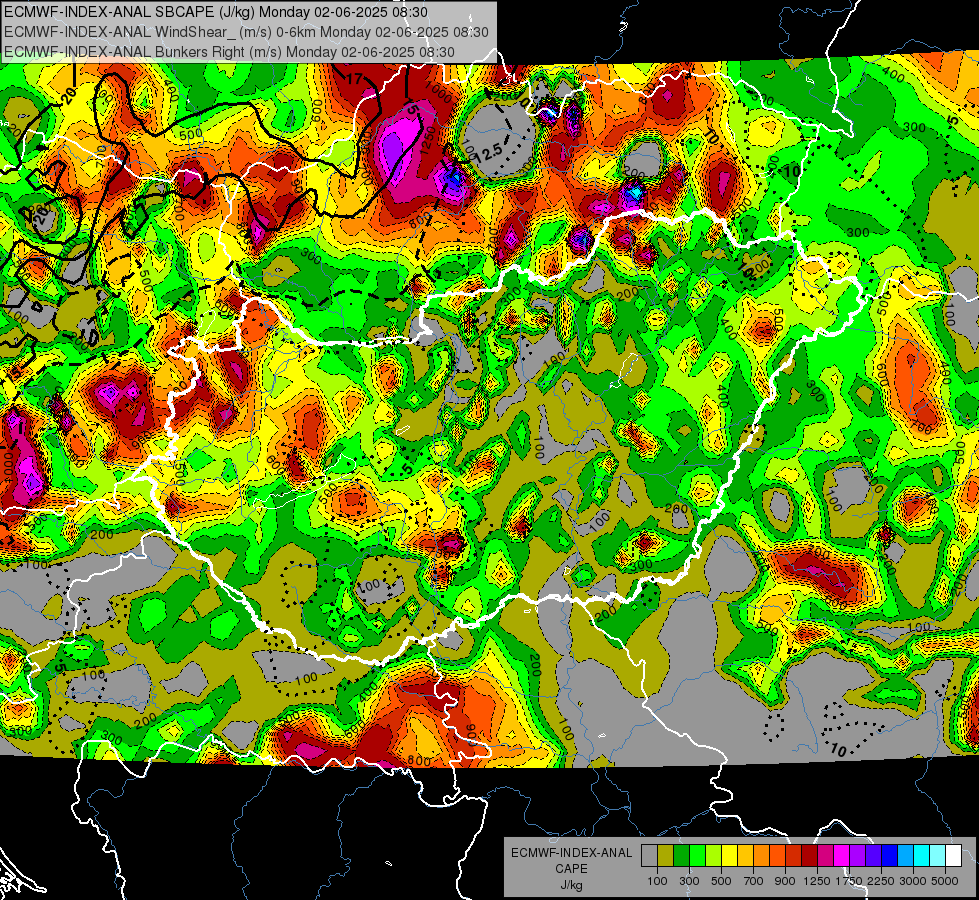Click the 5000 tick label in the legend
This screenshot has height=900, width=979.
tap(945, 881)
